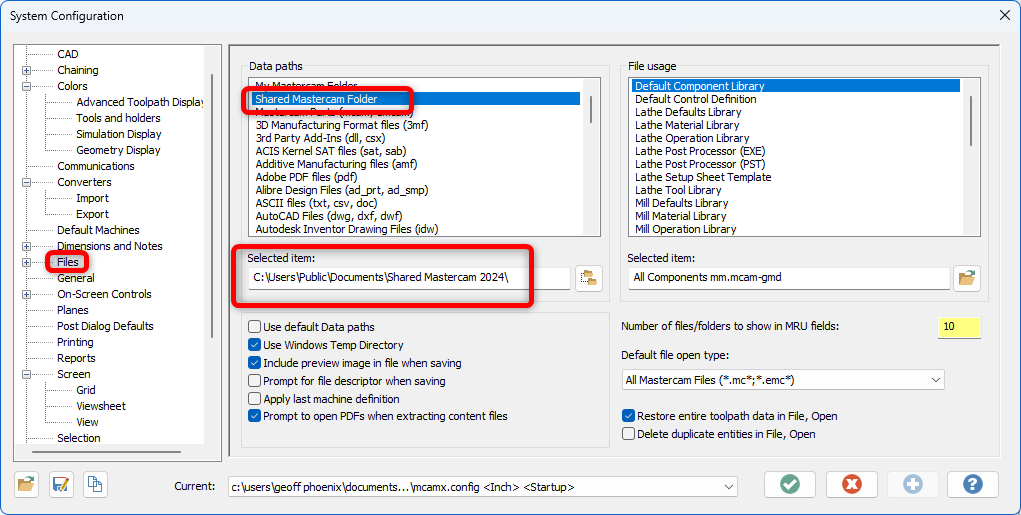Browse for Data paths folder icon

pos(589,278)
